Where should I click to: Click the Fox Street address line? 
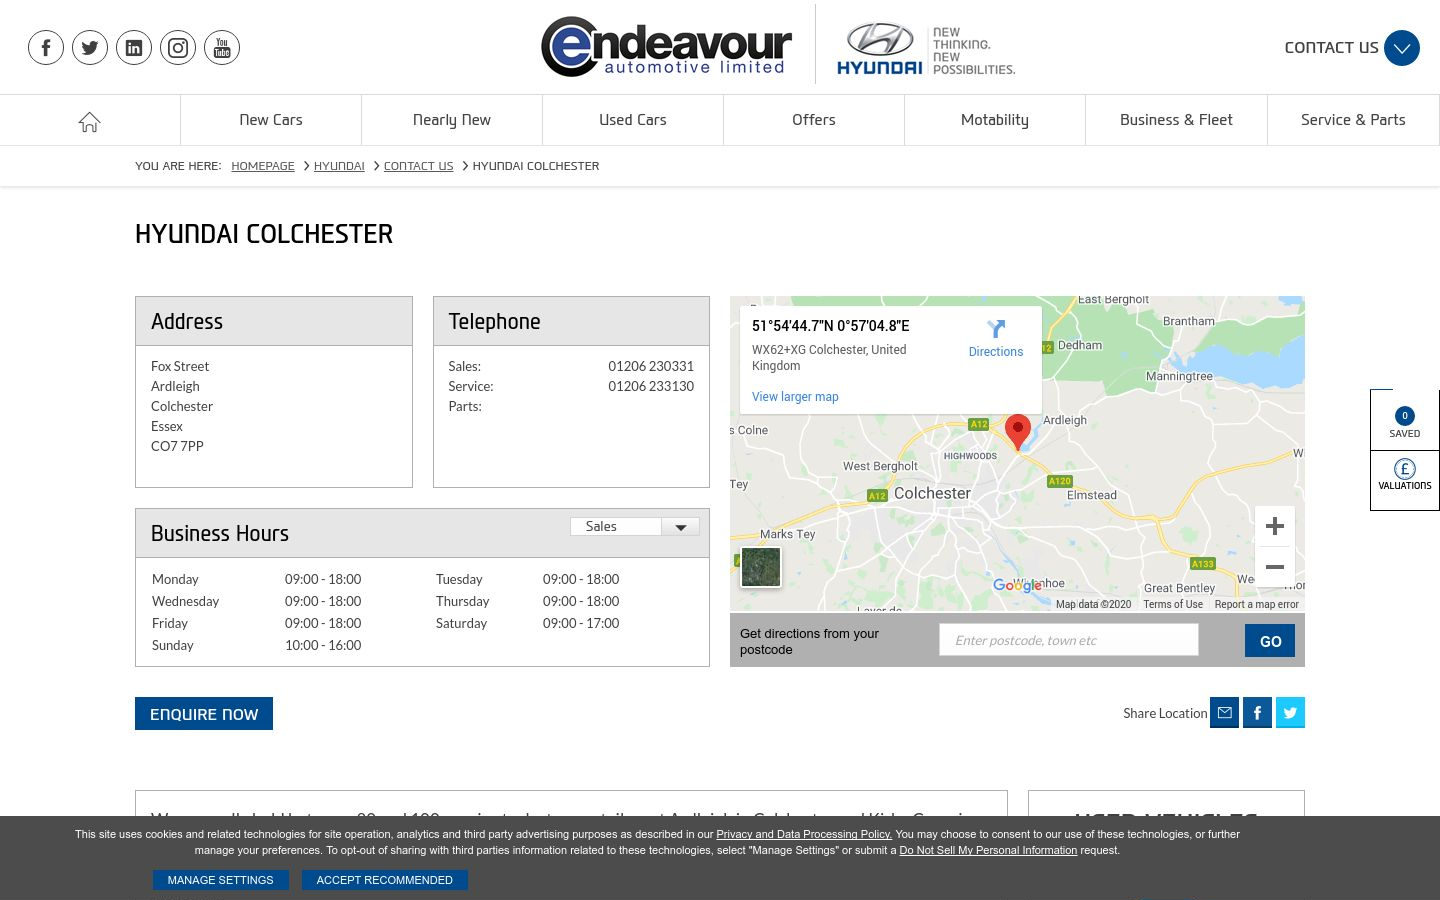coord(180,366)
